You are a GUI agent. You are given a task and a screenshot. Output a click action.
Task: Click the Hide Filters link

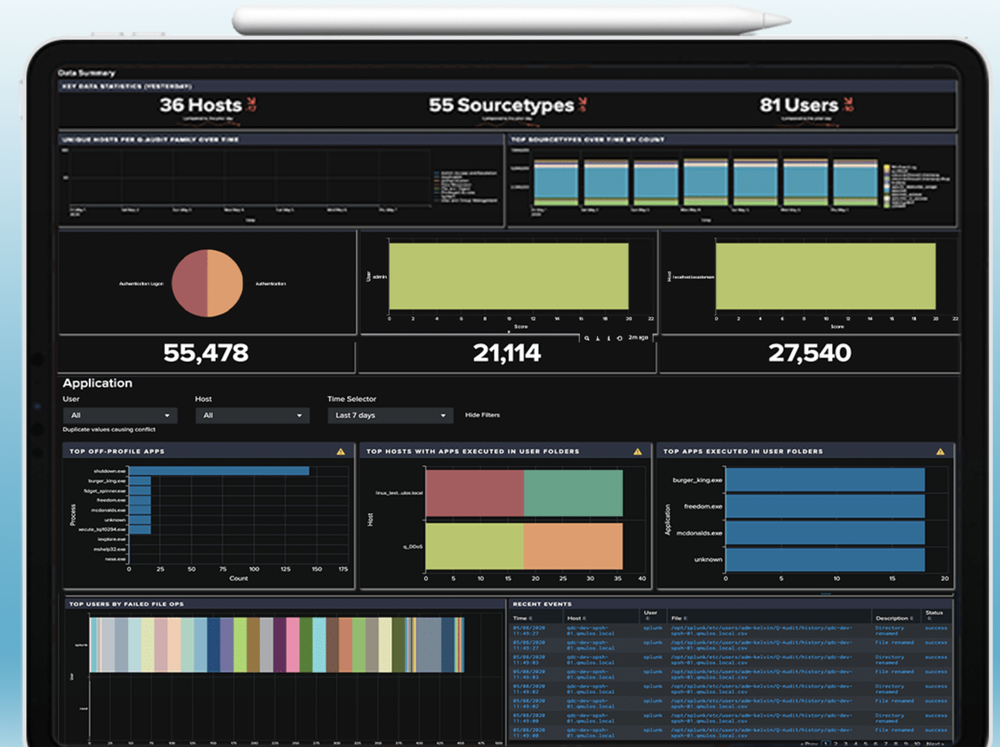[482, 415]
